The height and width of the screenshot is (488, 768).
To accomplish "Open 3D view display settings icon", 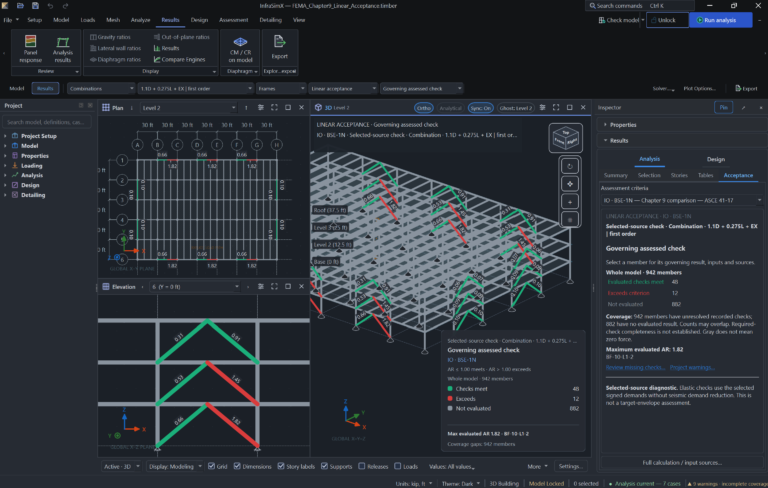I will point(542,107).
